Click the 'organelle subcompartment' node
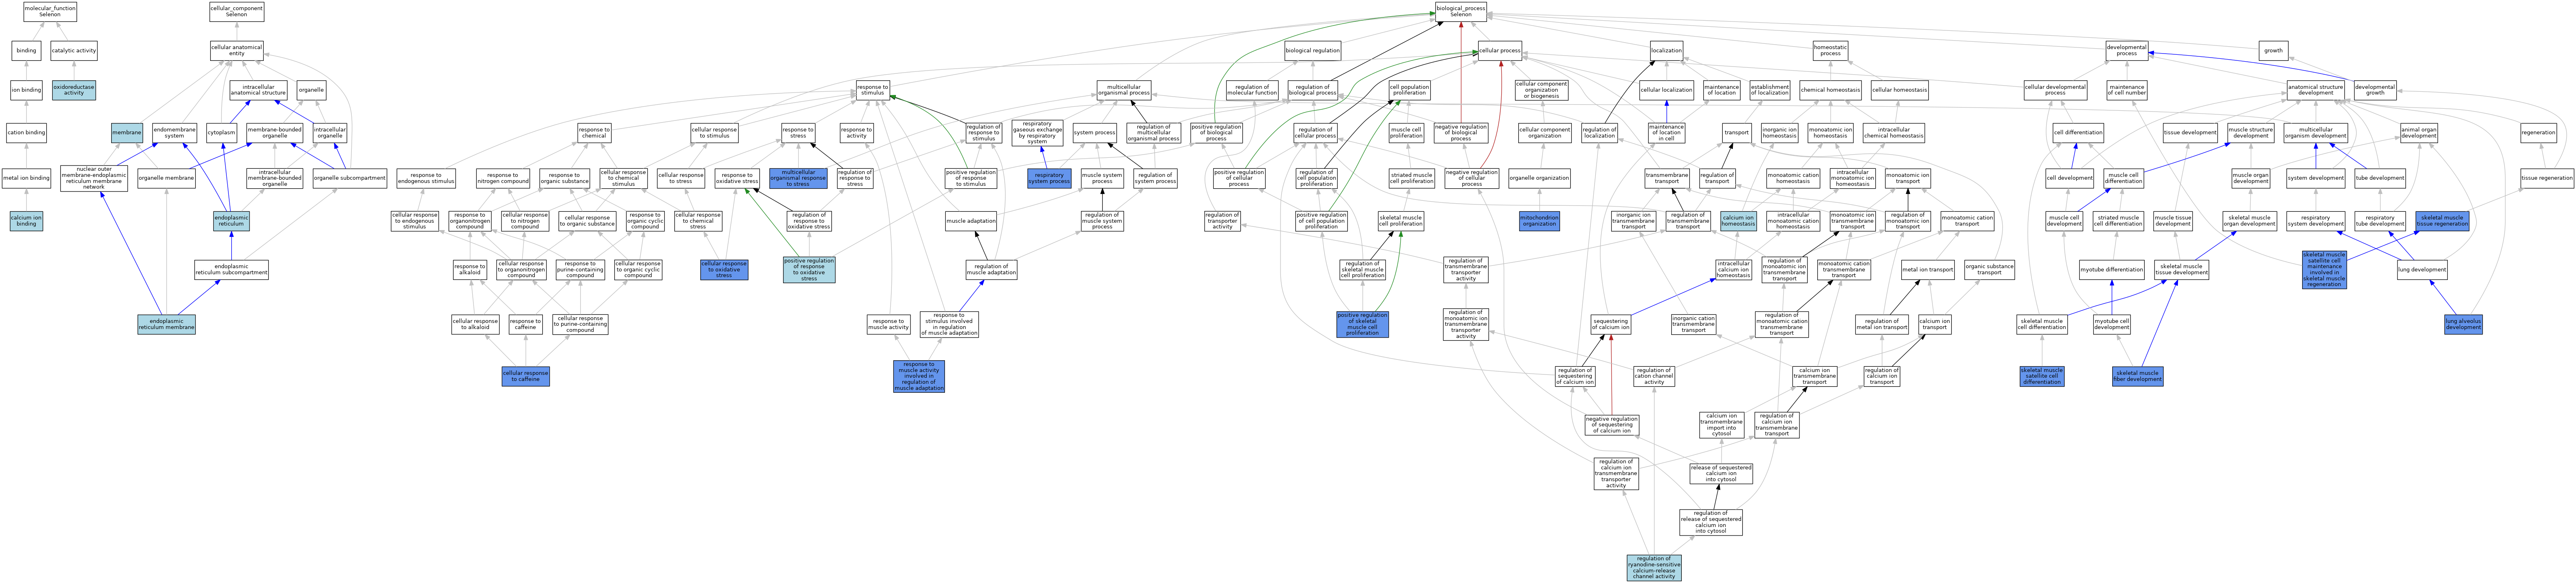Image resolution: width=2576 pixels, height=583 pixels. pyautogui.click(x=350, y=178)
